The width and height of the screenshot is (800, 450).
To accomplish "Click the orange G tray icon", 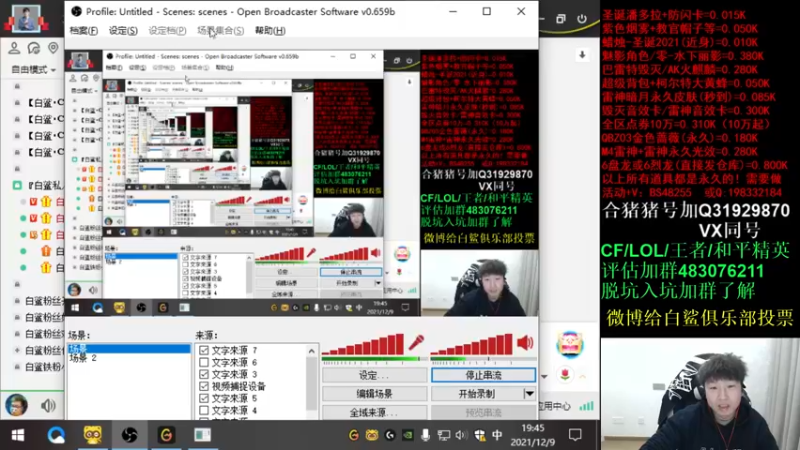I will (x=354, y=435).
